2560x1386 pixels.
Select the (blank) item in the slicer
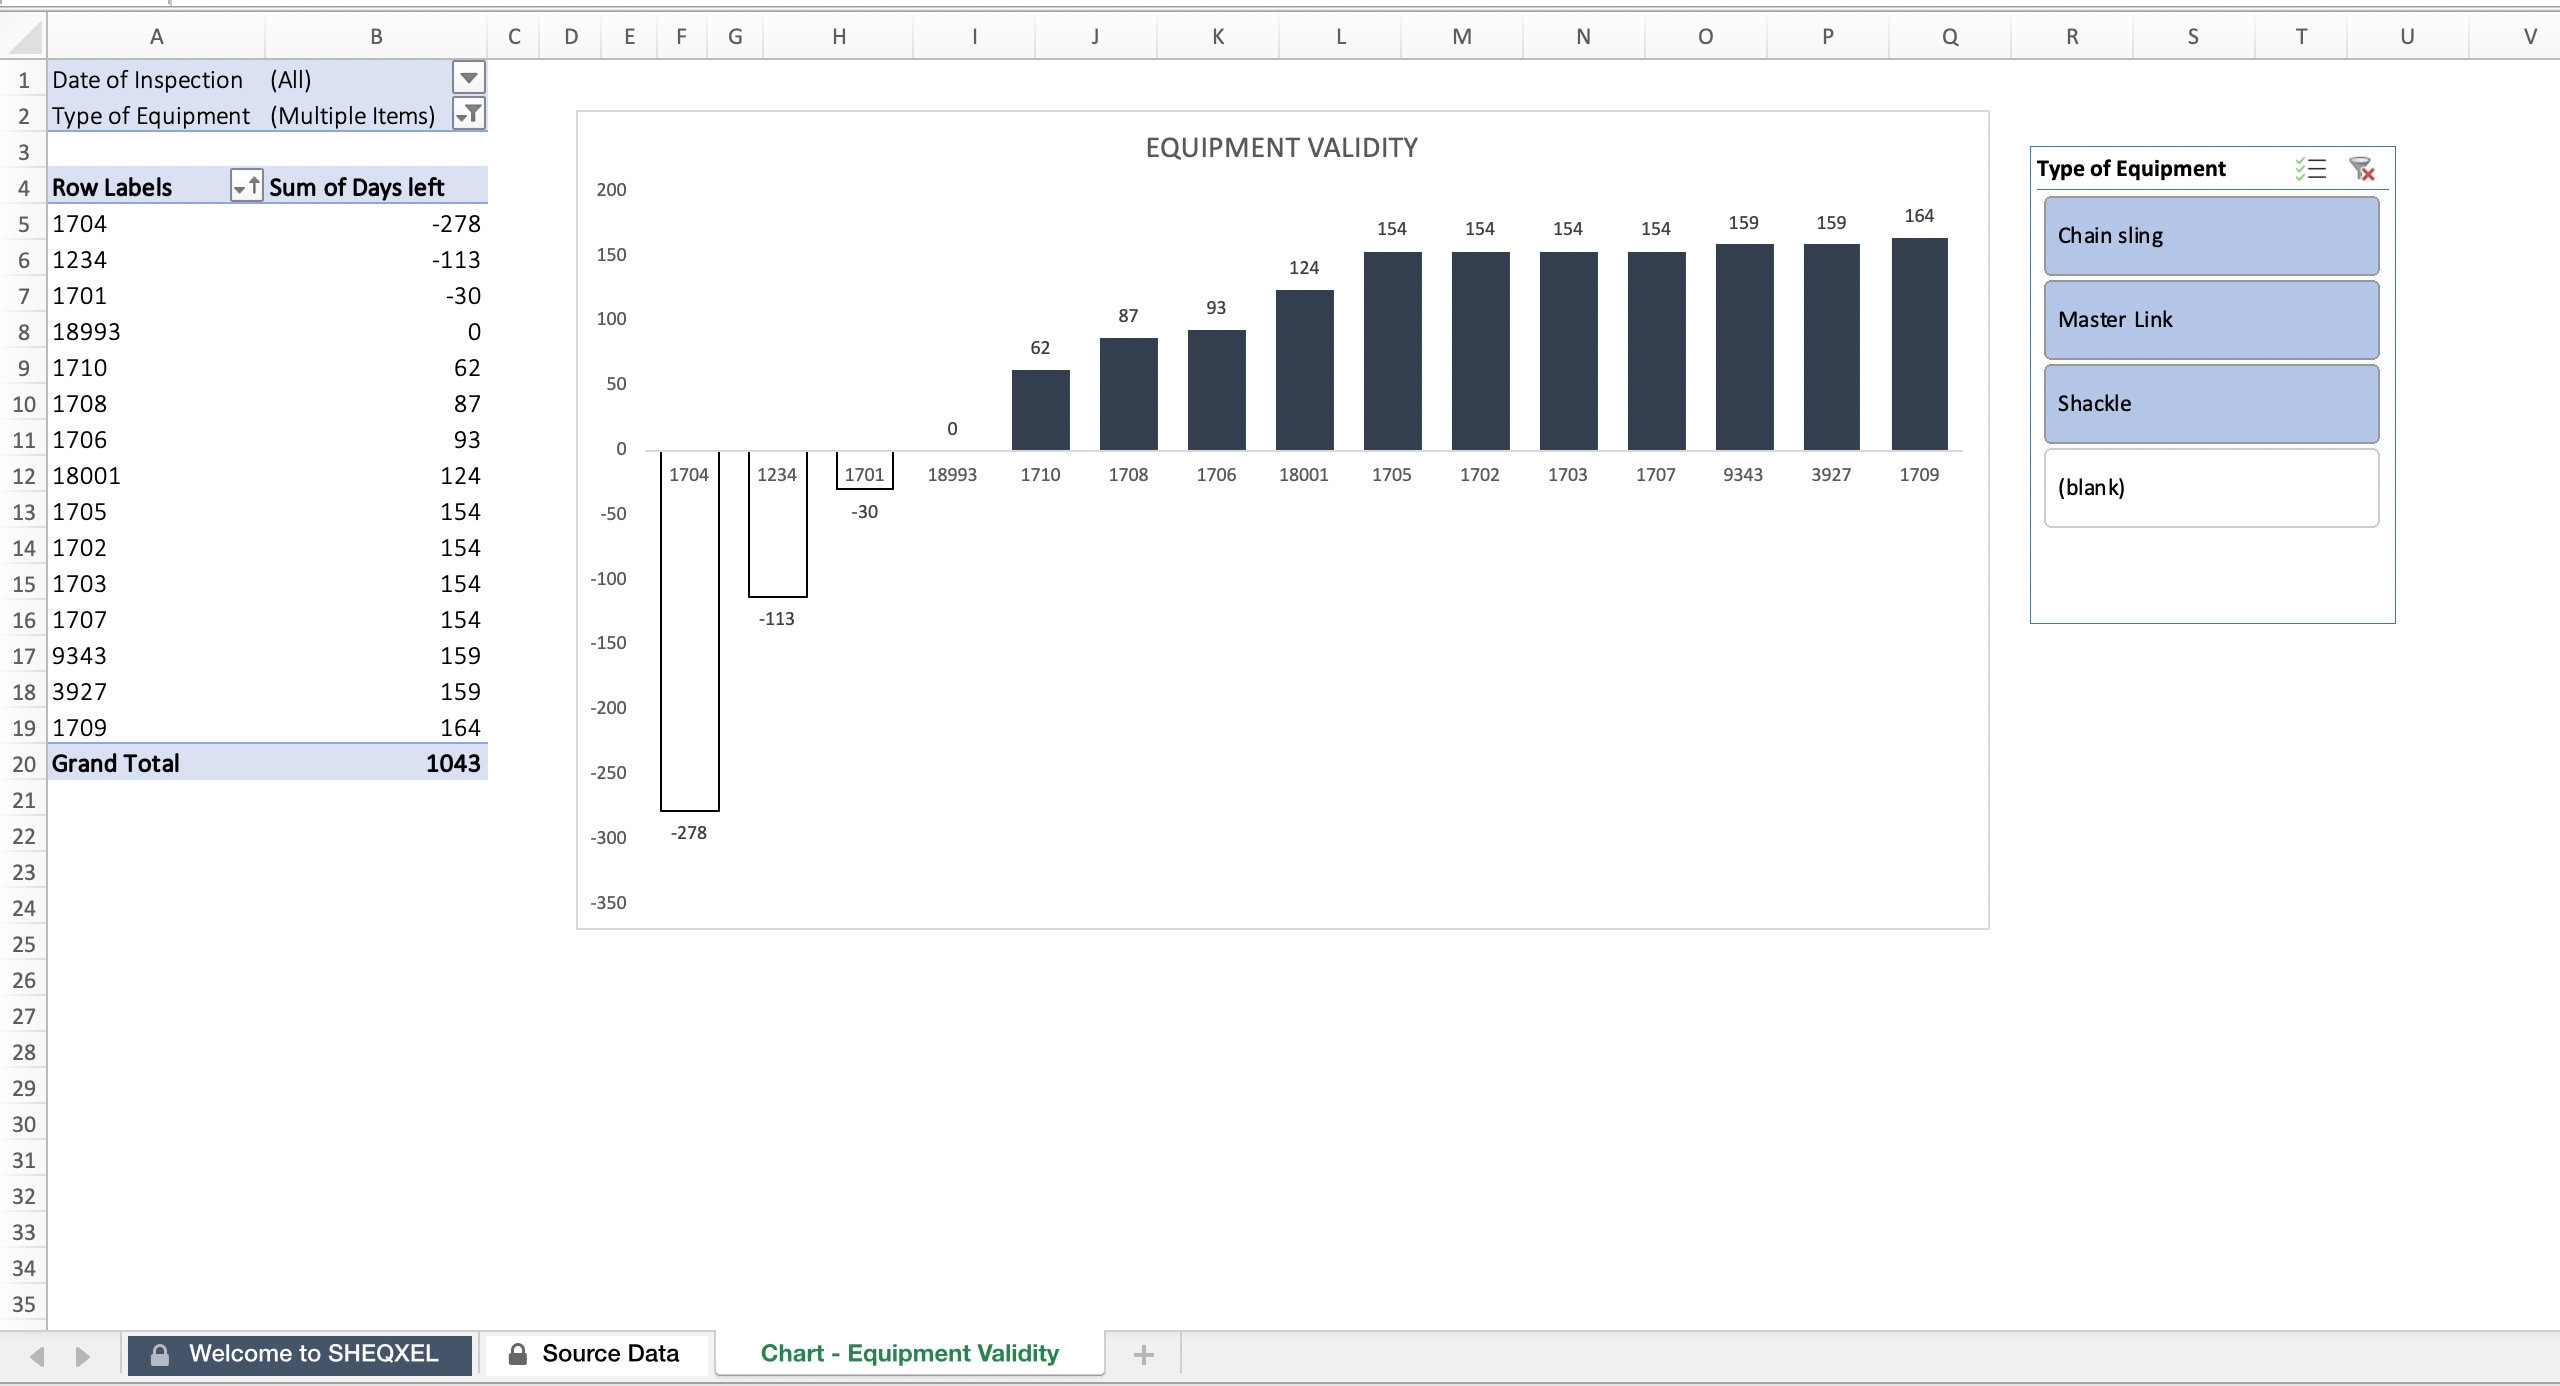click(2210, 488)
